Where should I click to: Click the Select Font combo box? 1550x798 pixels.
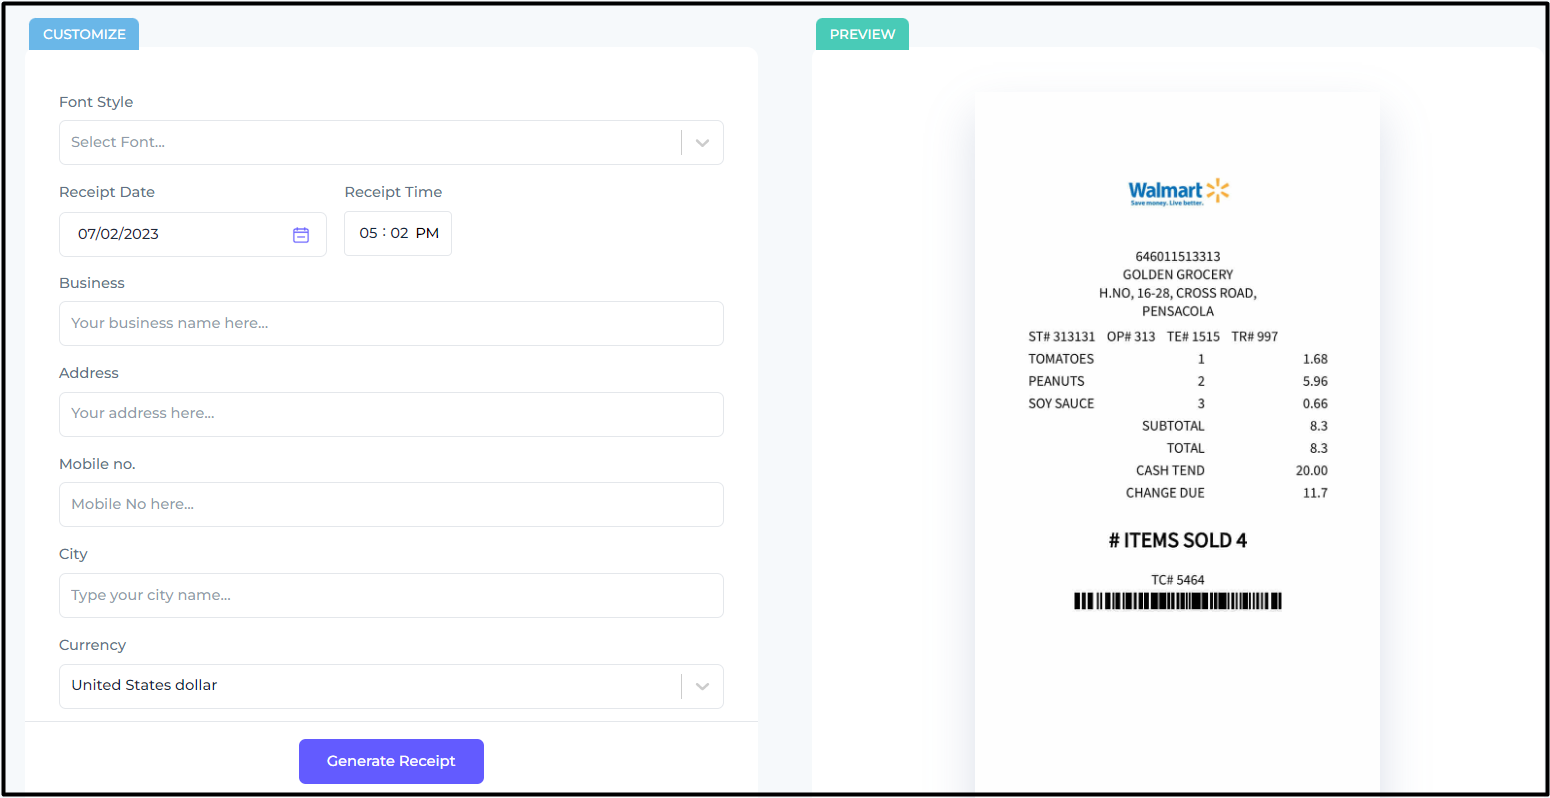coord(391,143)
